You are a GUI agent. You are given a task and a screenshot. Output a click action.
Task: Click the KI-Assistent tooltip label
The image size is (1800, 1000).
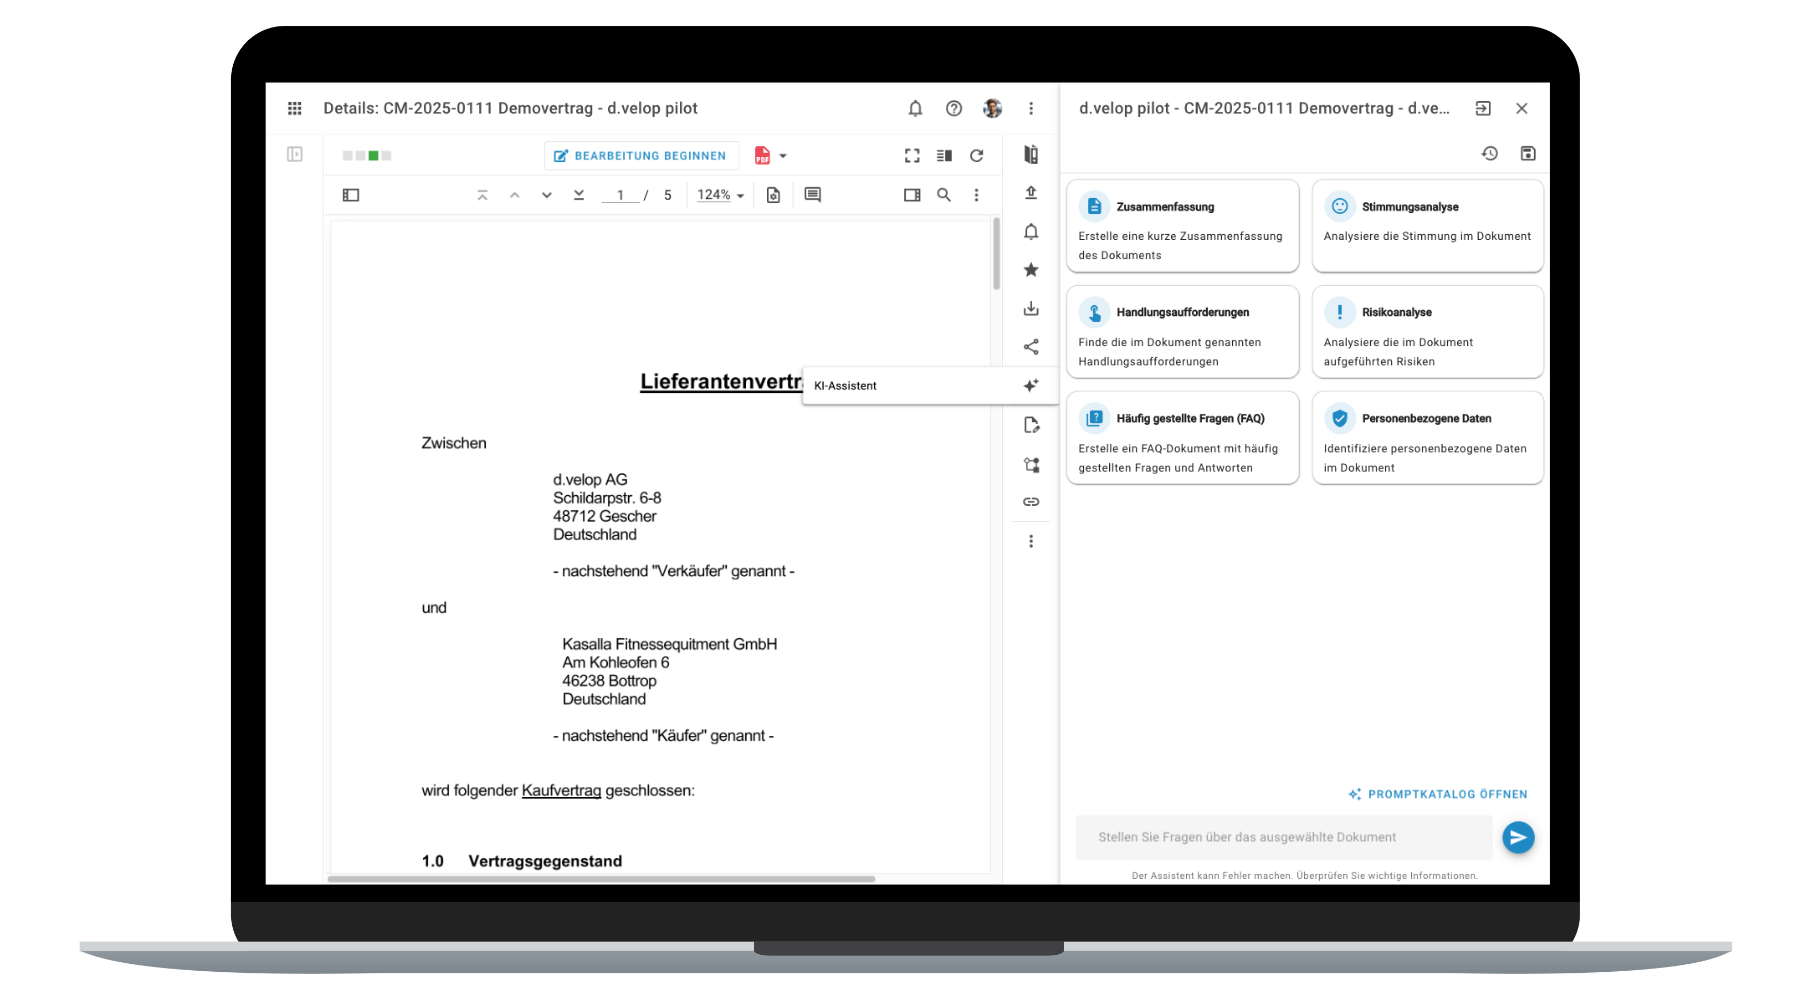click(x=845, y=386)
